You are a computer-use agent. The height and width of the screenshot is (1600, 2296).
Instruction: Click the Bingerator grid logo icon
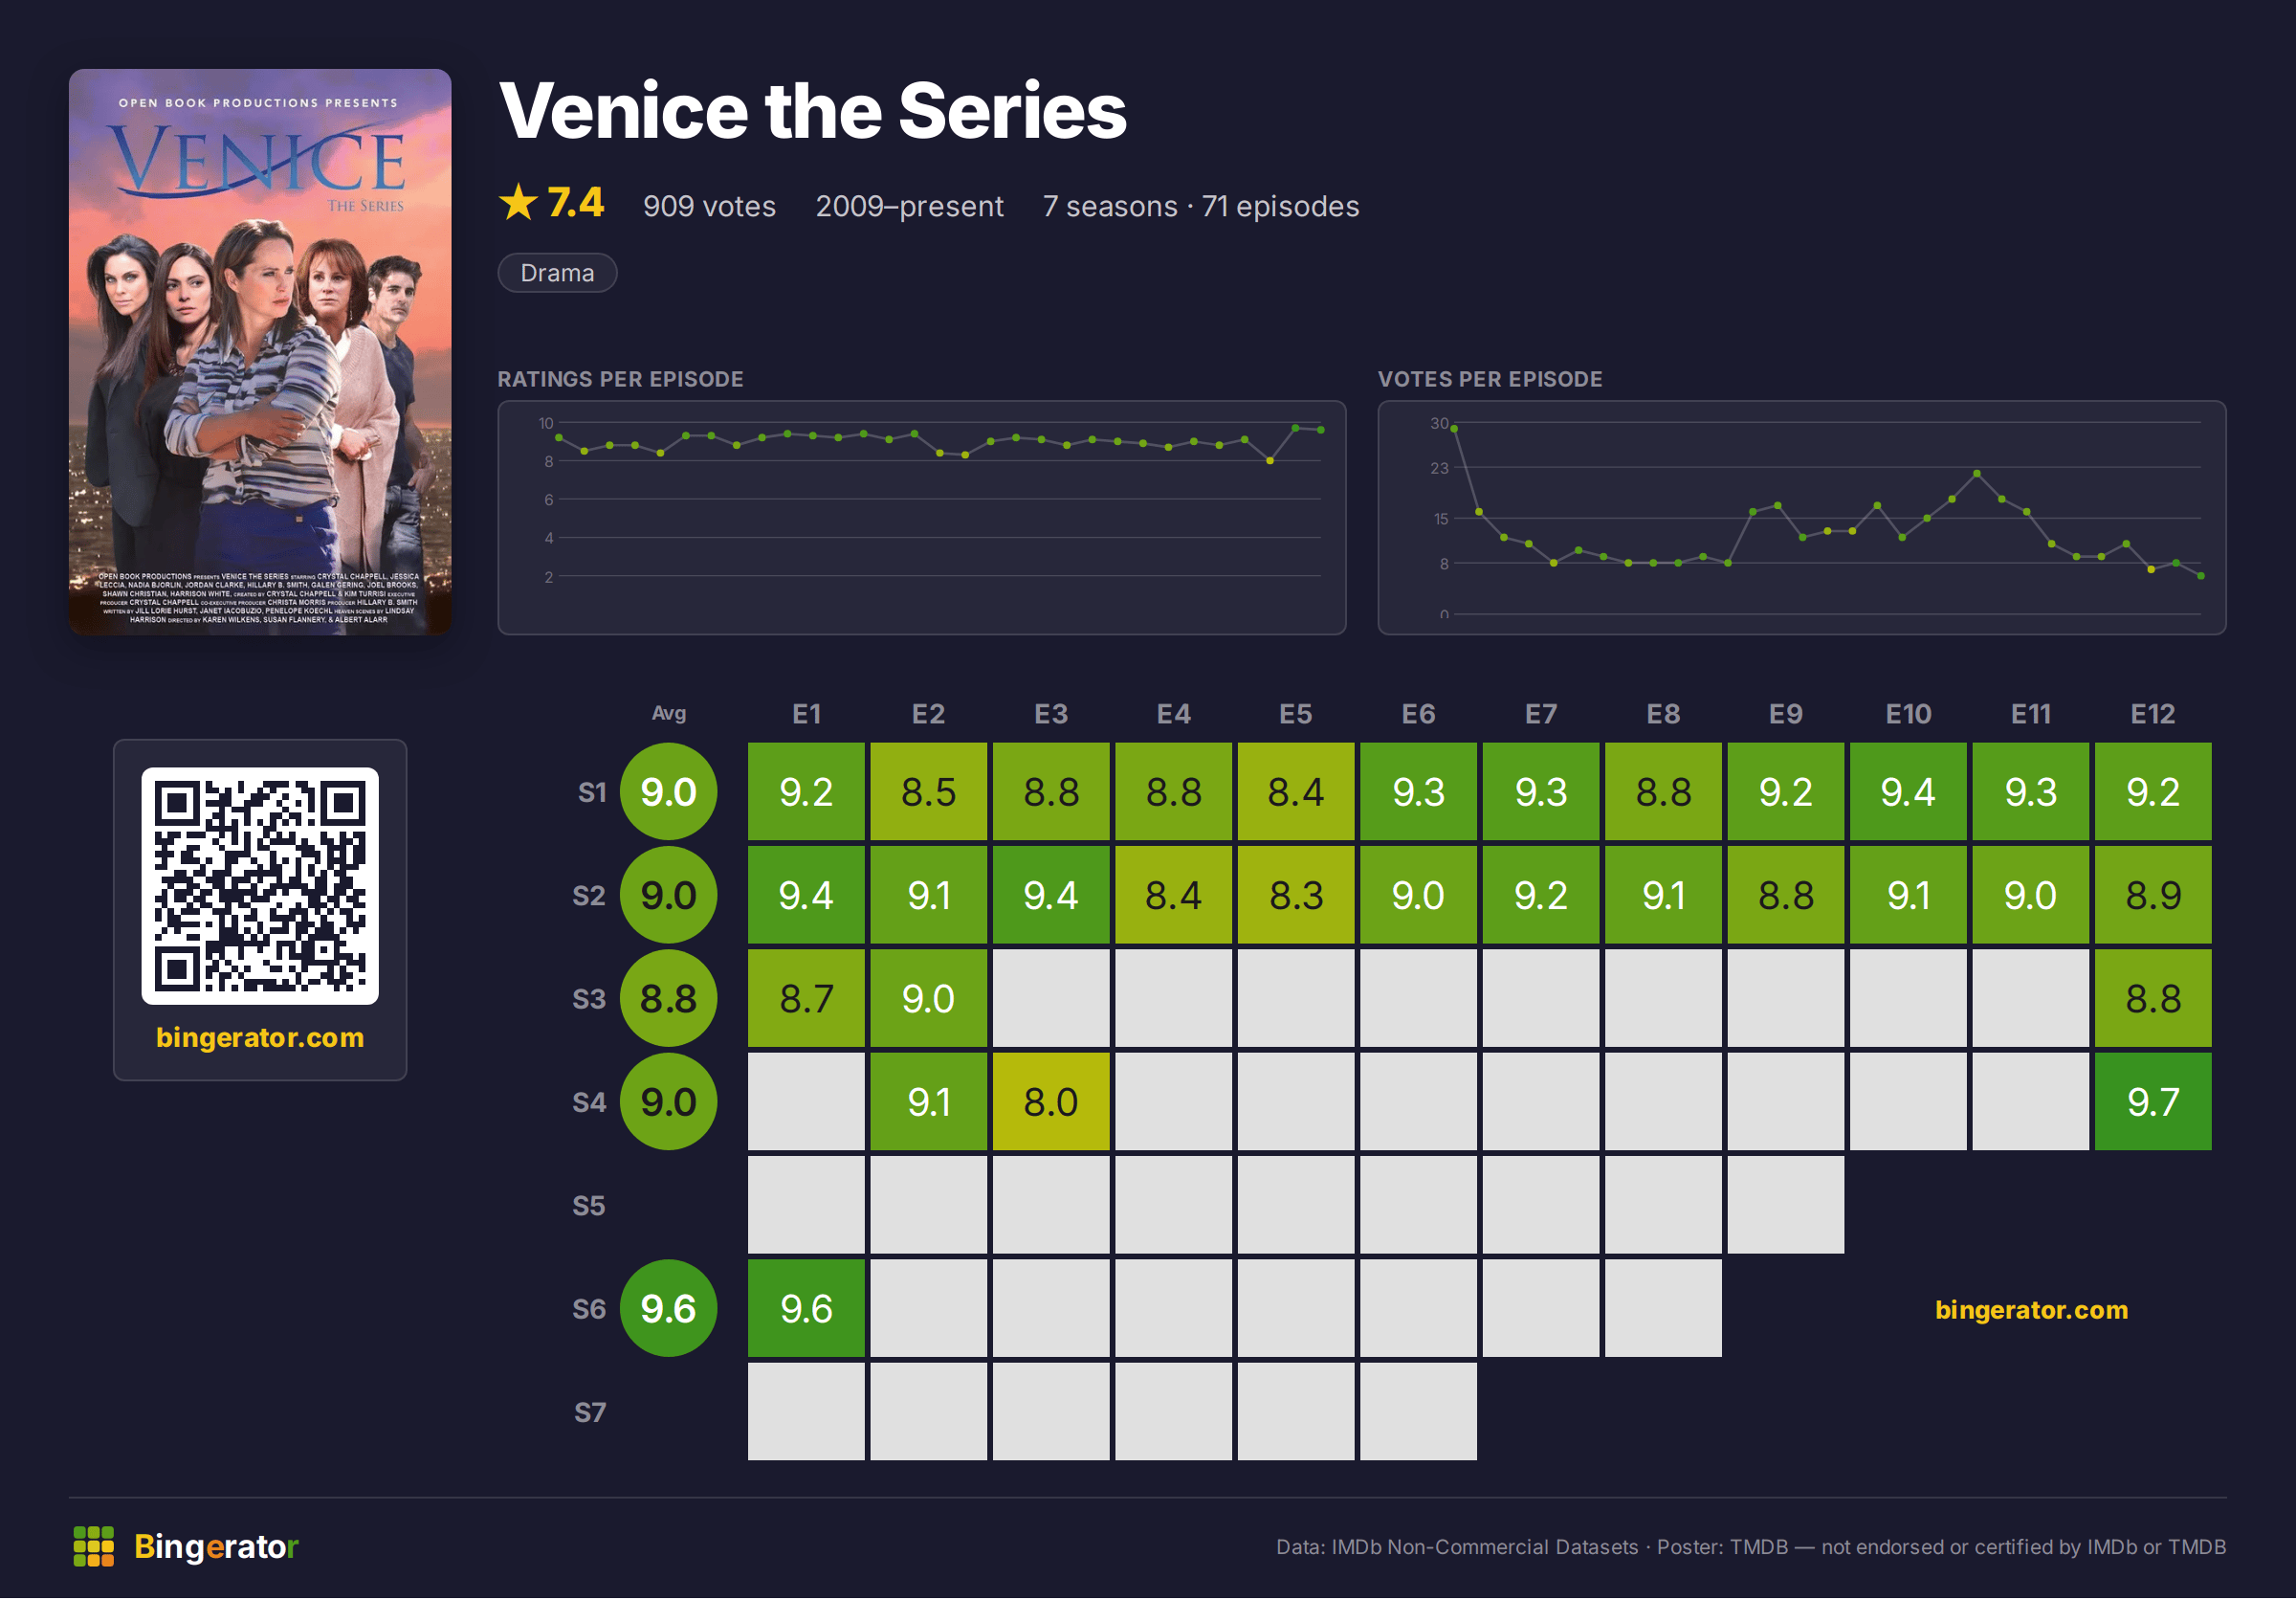point(94,1547)
